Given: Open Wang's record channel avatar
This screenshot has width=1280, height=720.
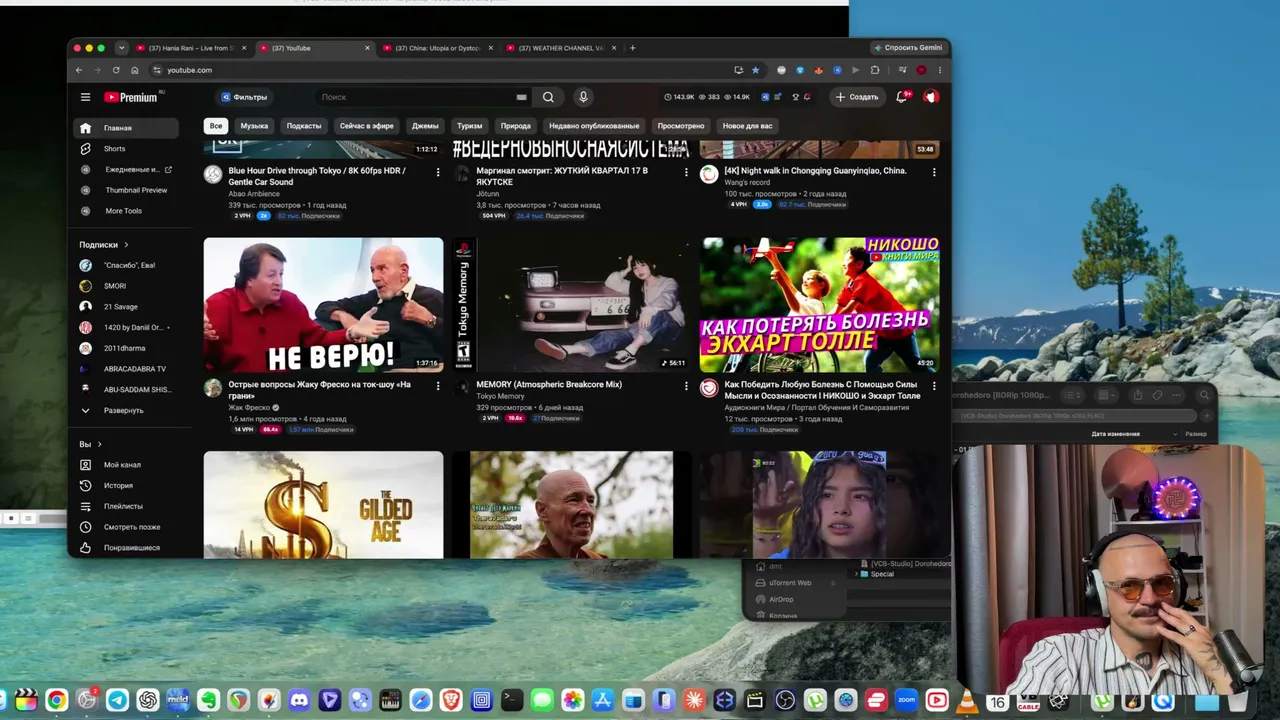Looking at the screenshot, I should (709, 174).
